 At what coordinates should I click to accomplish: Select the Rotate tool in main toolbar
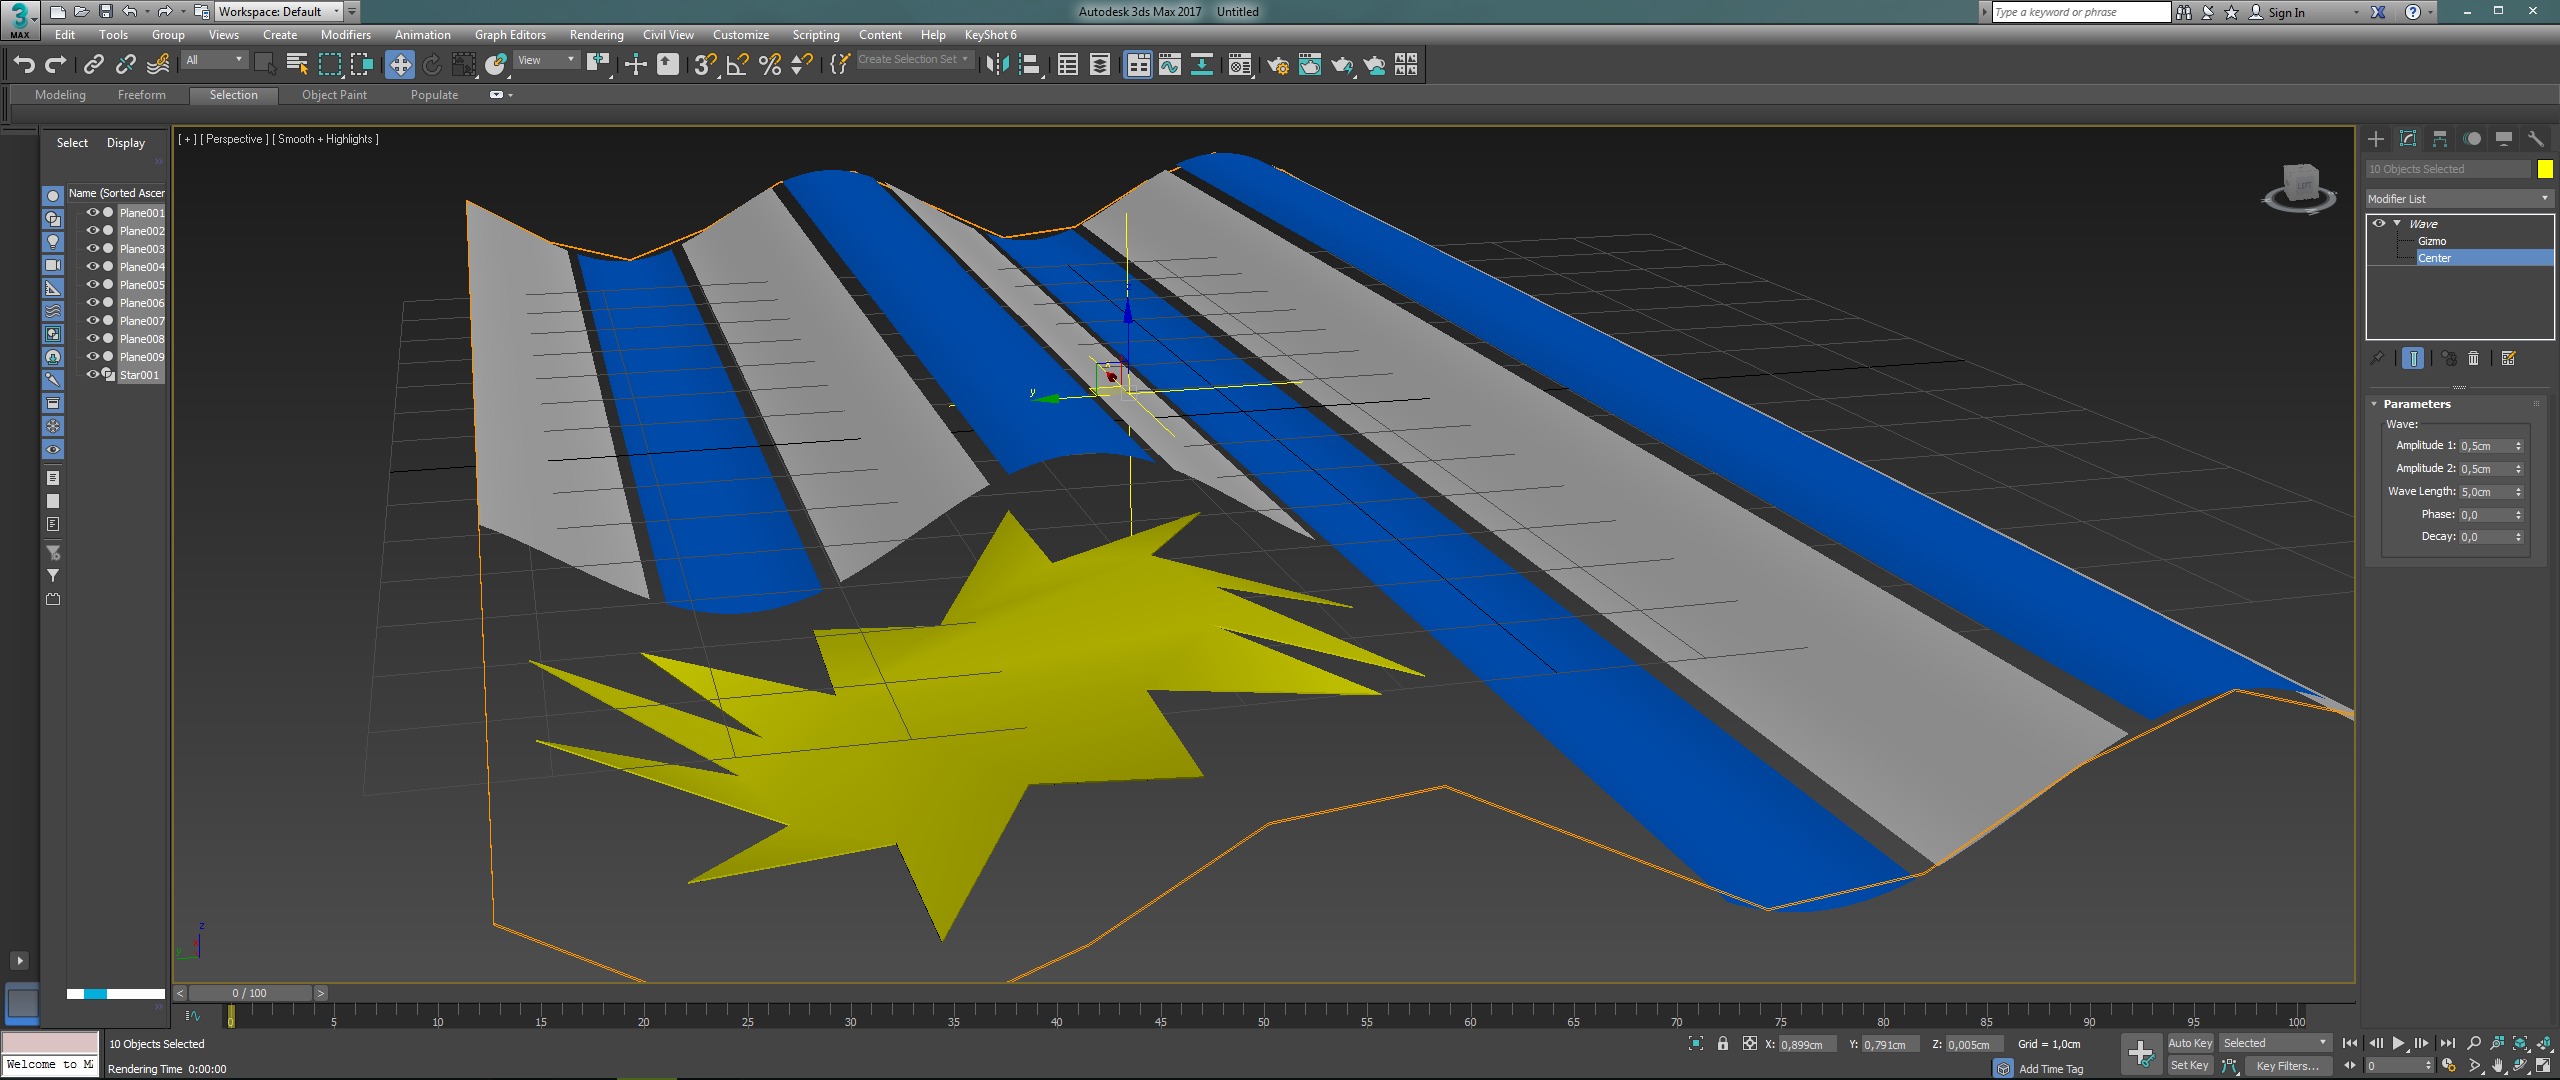coord(432,65)
